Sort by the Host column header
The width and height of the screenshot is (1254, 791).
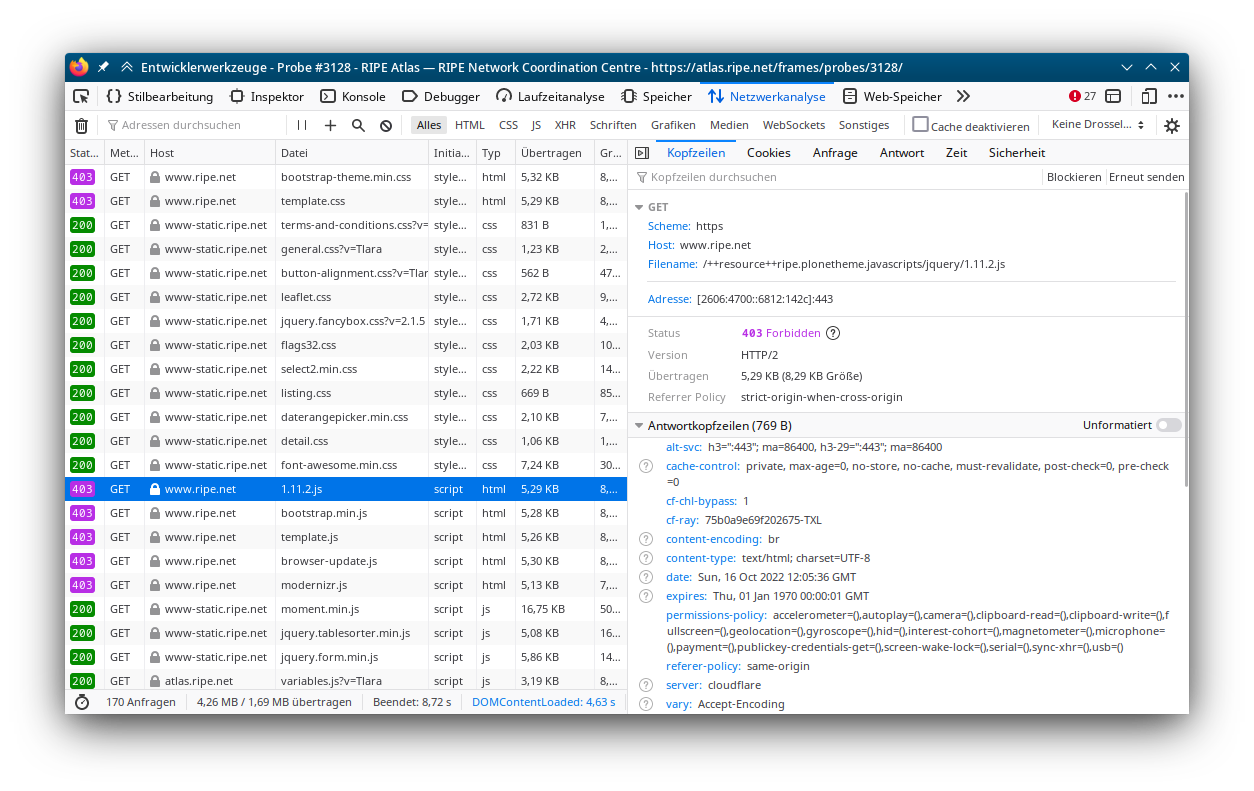pos(210,153)
